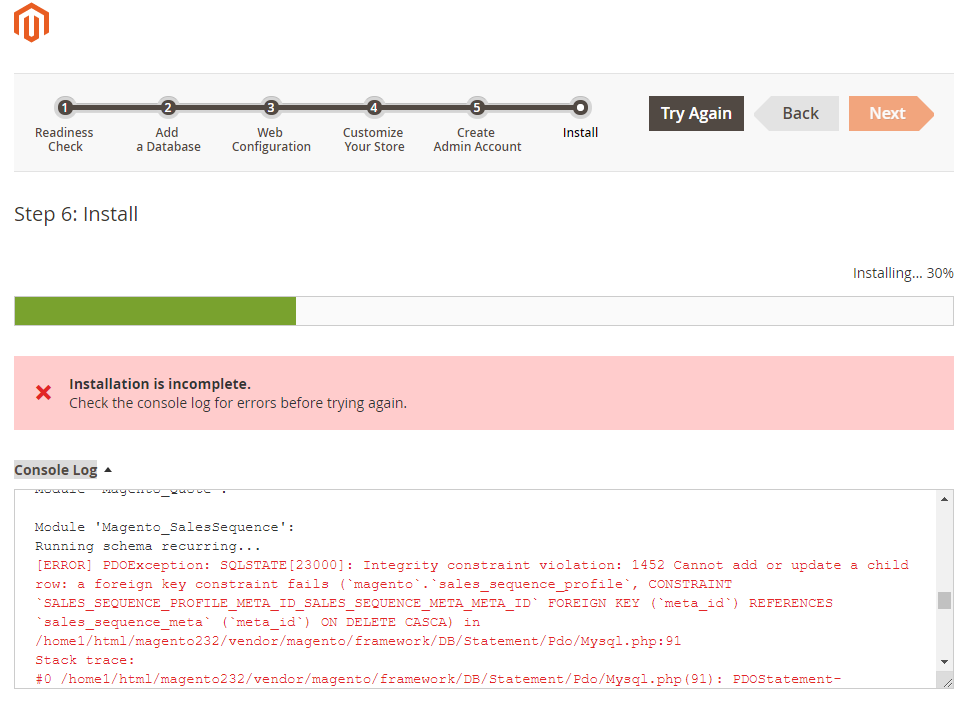Click the 'row: a foreign key constraint fails' line
Viewport: 969px width, 706px height.
383,584
